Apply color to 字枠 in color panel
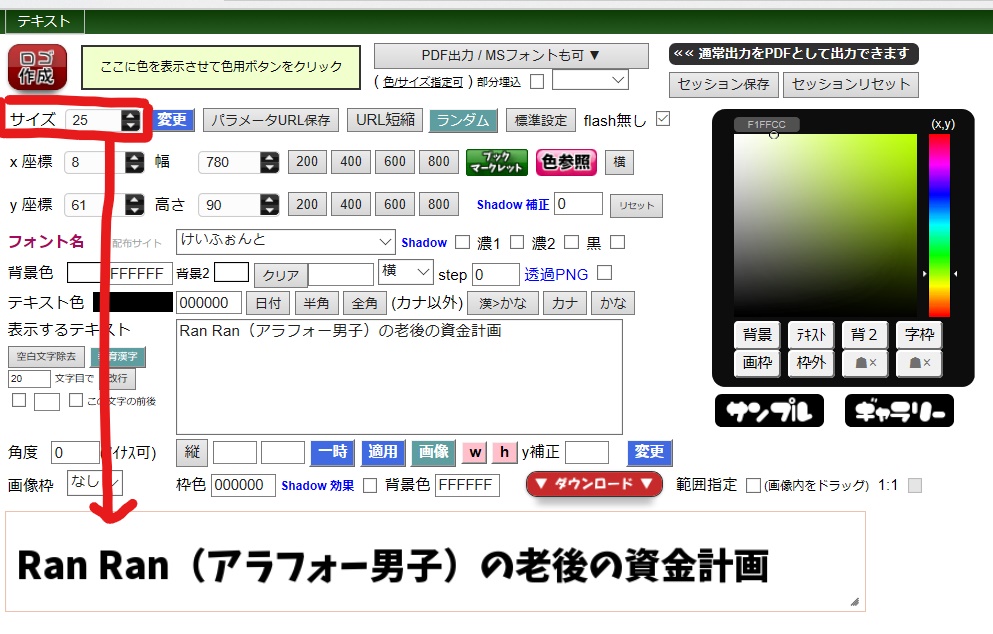 (919, 334)
